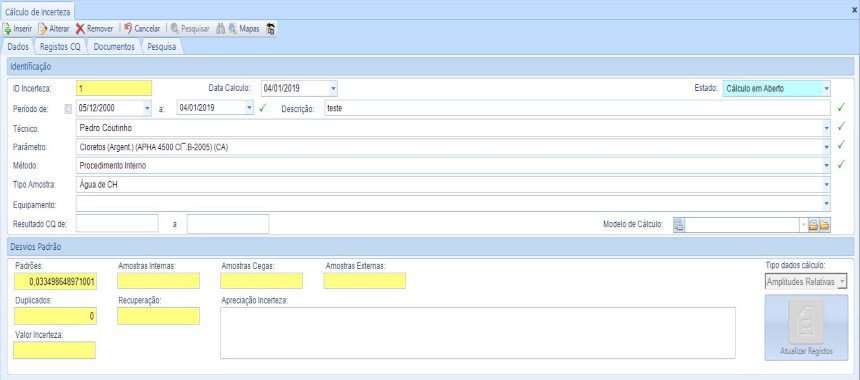The image size is (860, 380).
Task: Click the Modelo de Cálculo list icon
Action: click(678, 224)
